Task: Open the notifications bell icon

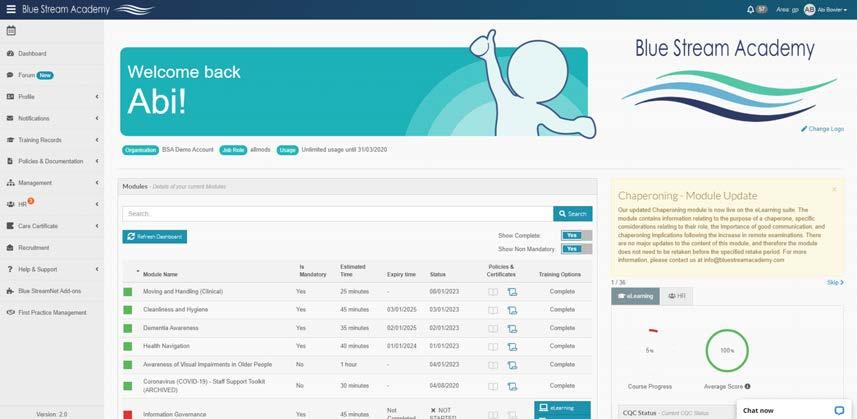Action: (x=751, y=9)
